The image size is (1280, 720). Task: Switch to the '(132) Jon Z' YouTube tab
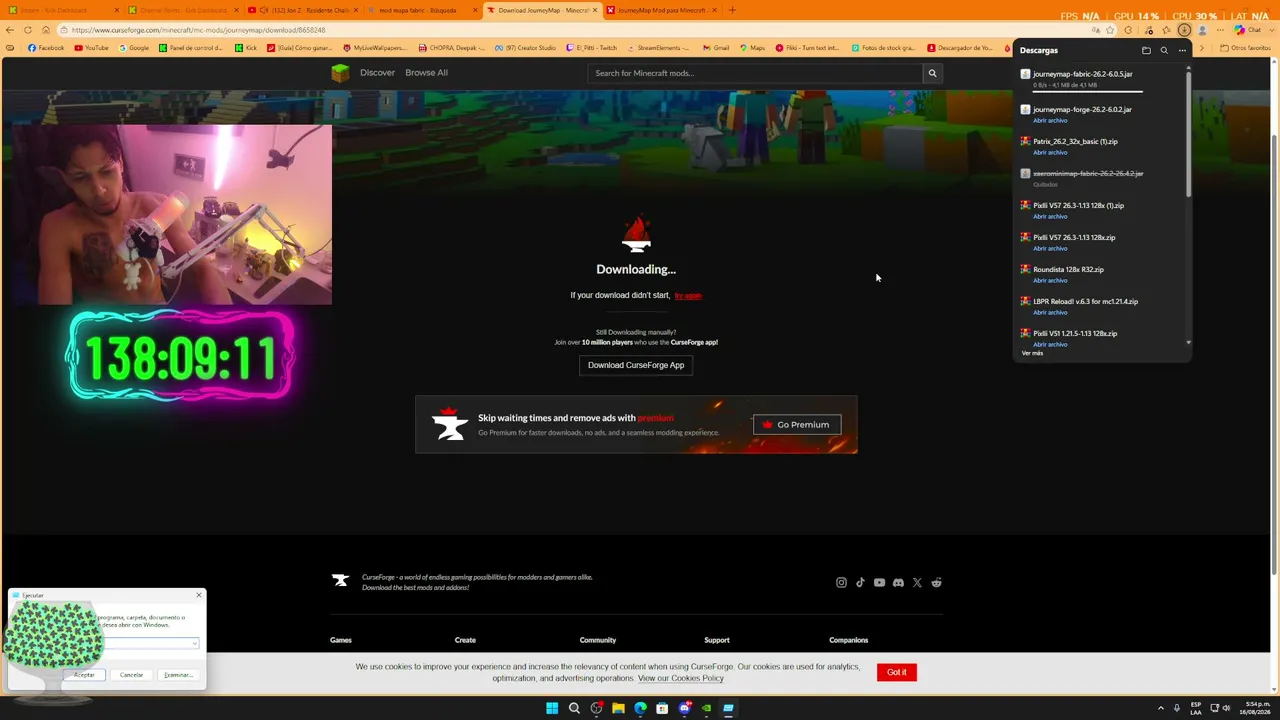pos(304,10)
